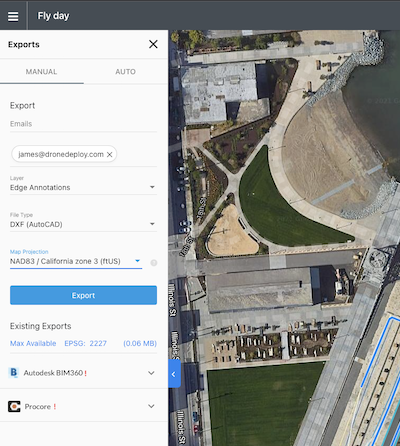Click the blue Export button
The image size is (400, 446).
[x=83, y=295]
